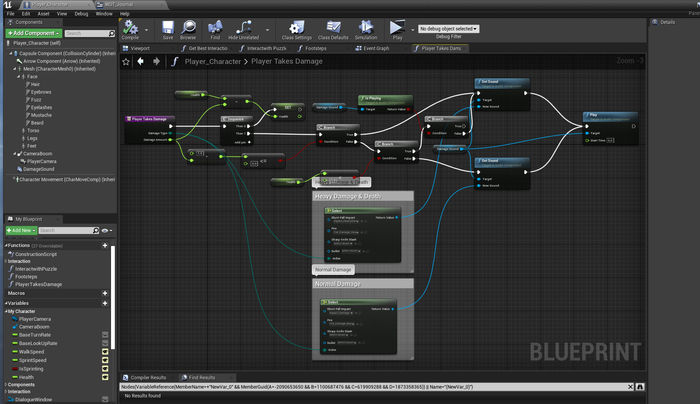Open My Blueprint view options eye
Viewport: 700px width, 404px height.
[105, 231]
